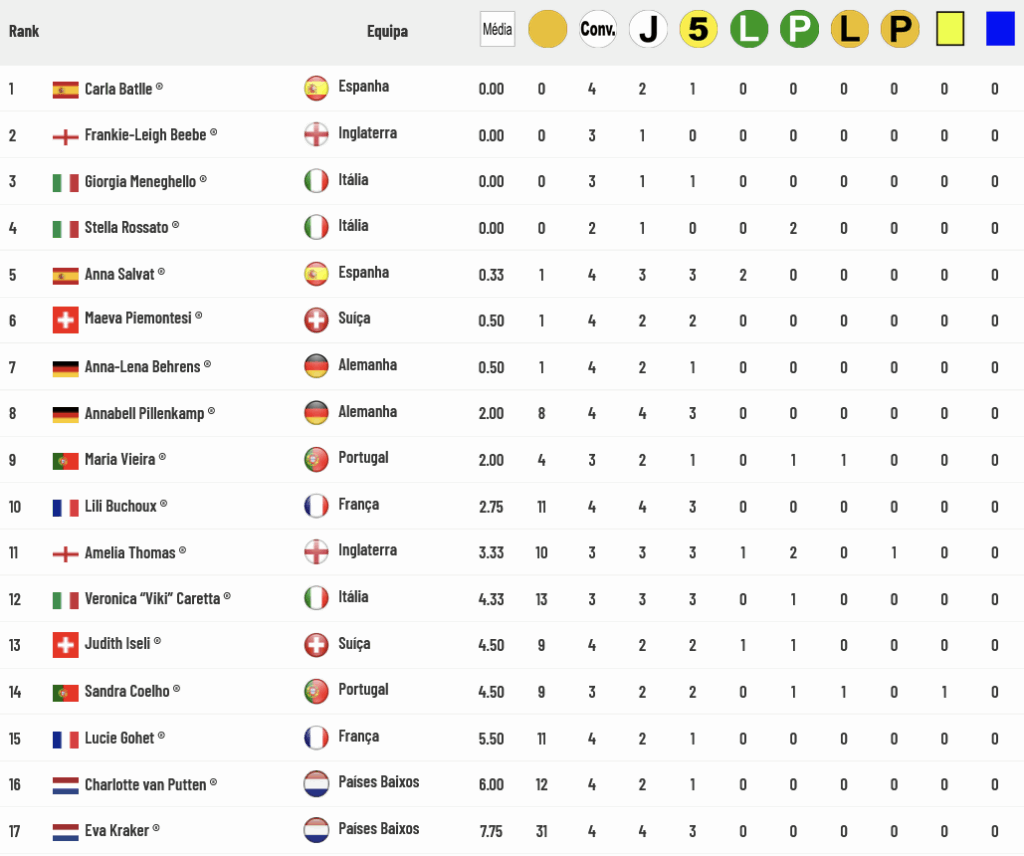
Task: Open Carla Batlle's player profile
Action: pos(118,89)
